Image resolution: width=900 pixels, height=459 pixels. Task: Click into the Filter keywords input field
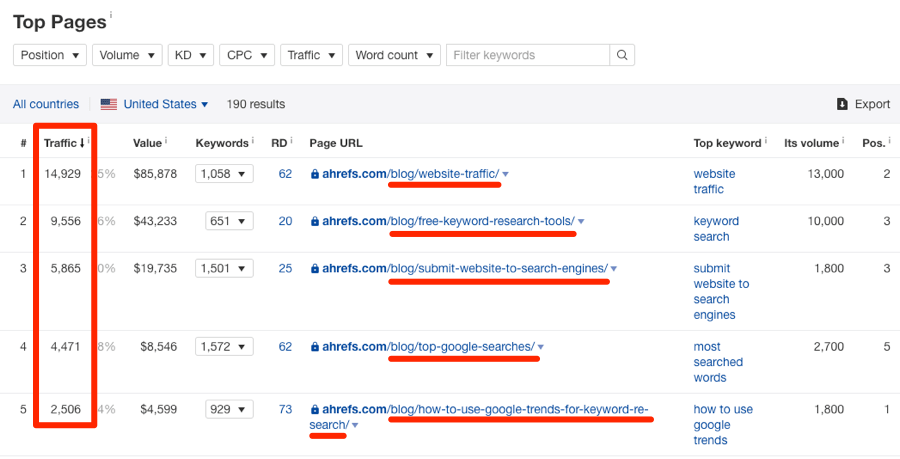528,55
